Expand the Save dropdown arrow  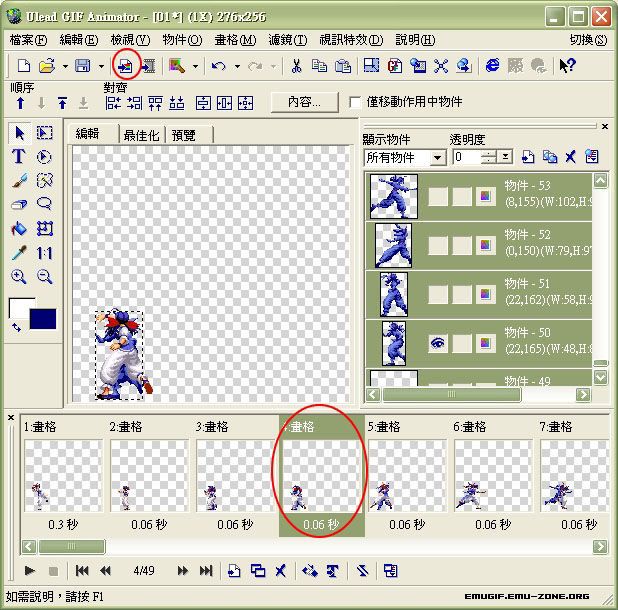tap(101, 66)
